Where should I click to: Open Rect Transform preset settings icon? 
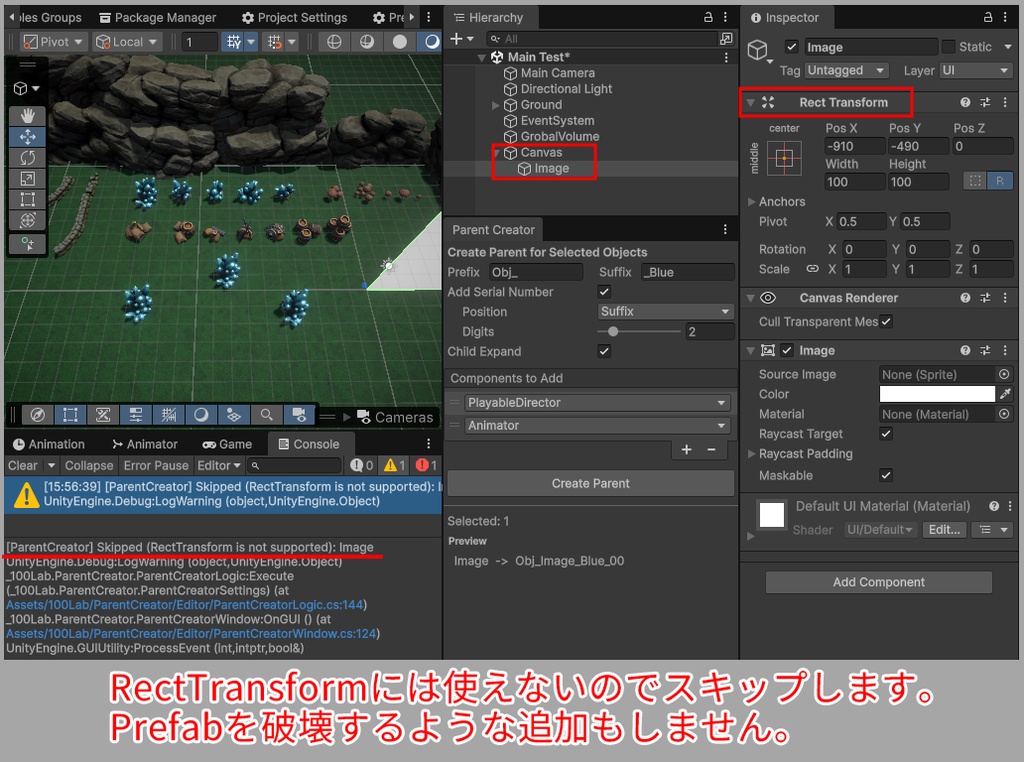pos(985,103)
